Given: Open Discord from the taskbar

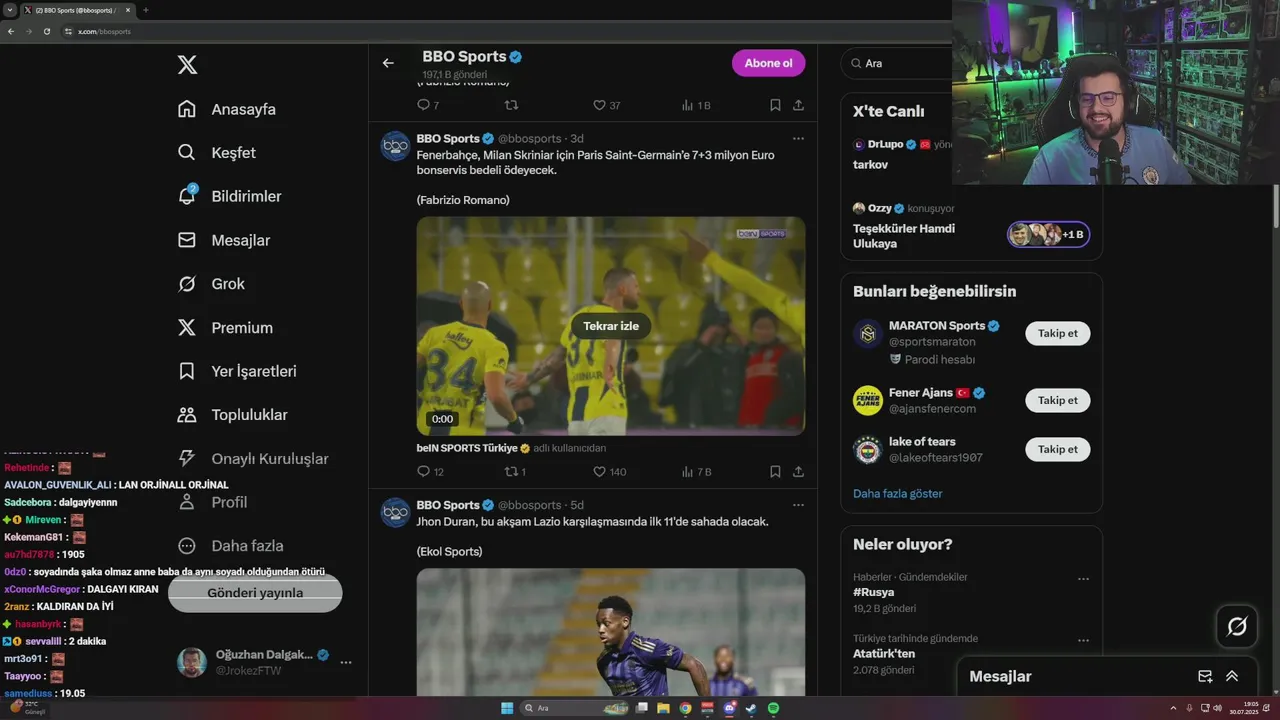Looking at the screenshot, I should (x=730, y=708).
